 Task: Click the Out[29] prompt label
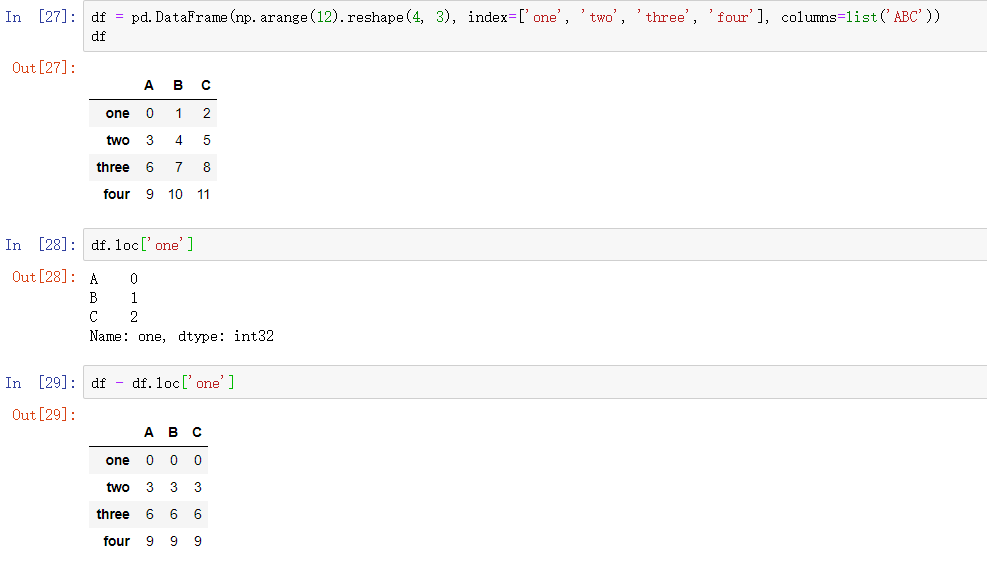coord(44,414)
